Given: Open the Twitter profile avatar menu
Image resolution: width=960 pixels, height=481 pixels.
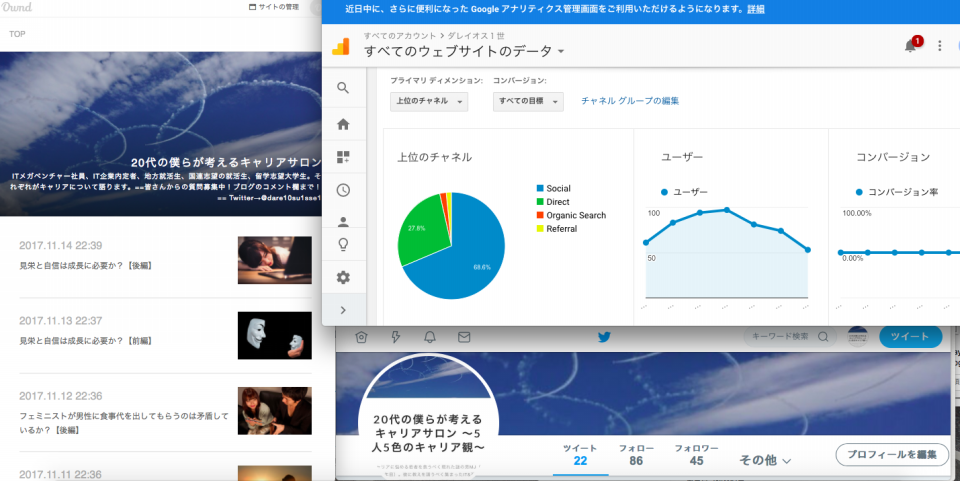Looking at the screenshot, I should click(858, 337).
